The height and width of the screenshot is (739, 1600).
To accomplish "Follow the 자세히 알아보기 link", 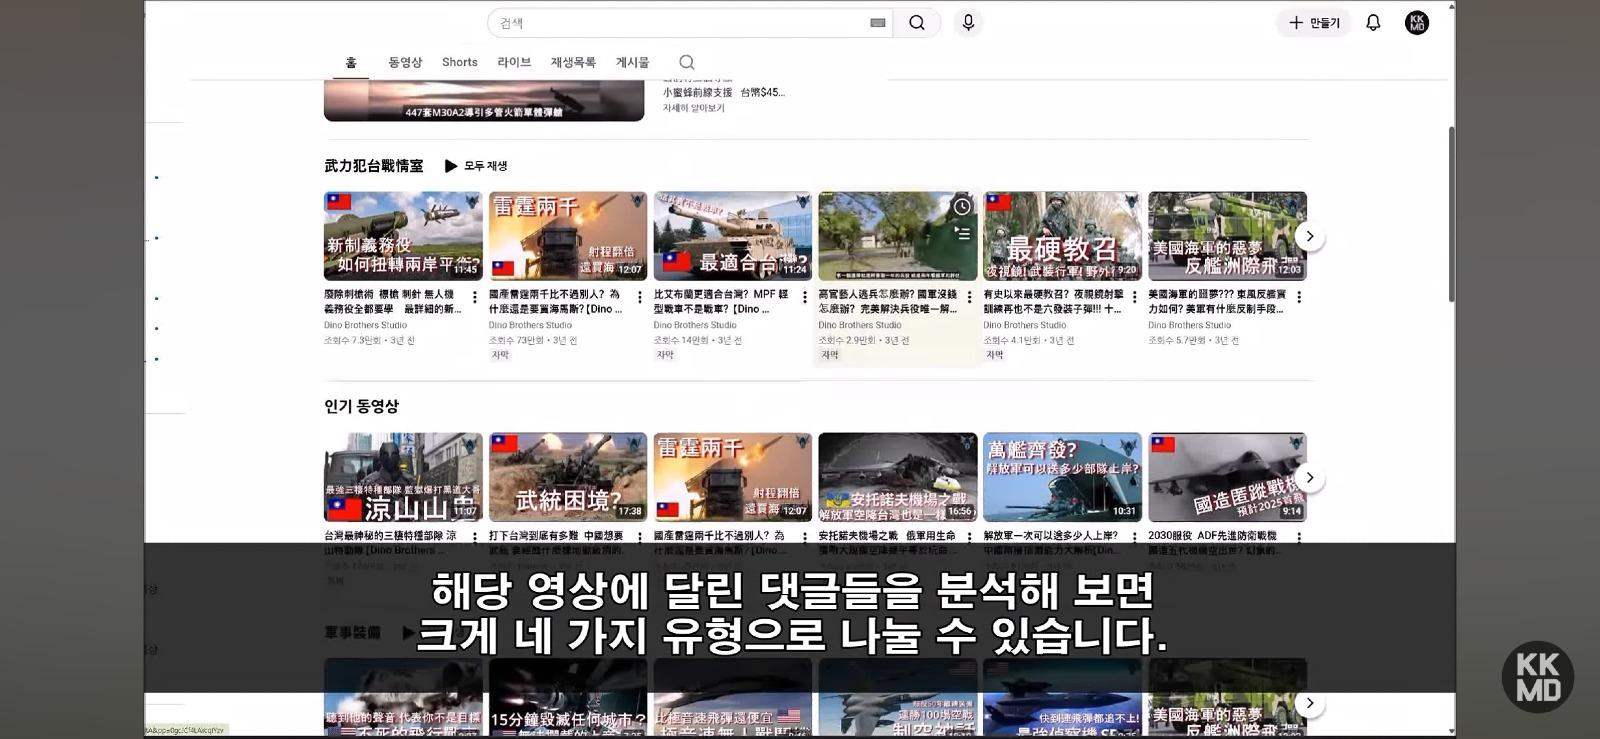I will [694, 108].
